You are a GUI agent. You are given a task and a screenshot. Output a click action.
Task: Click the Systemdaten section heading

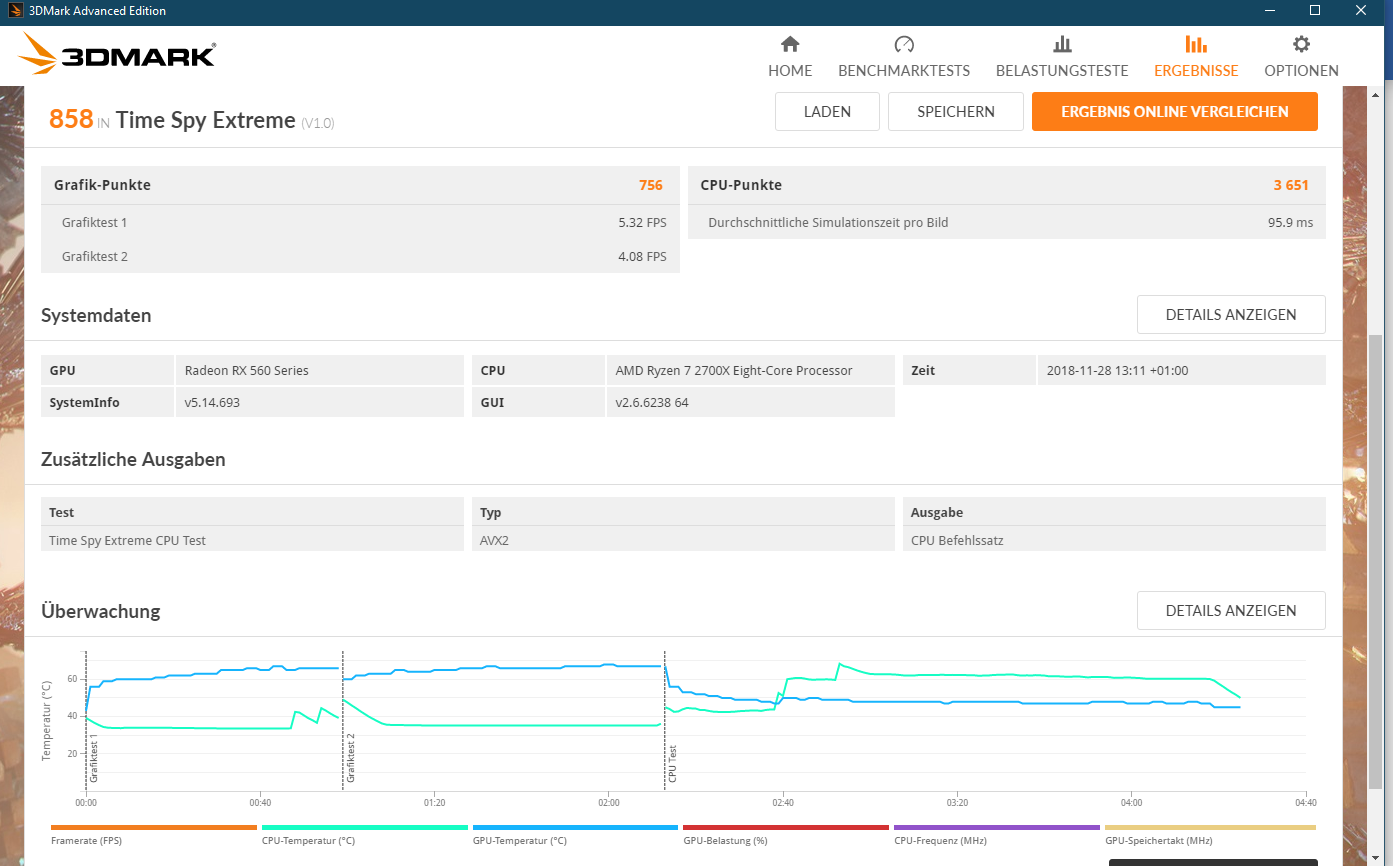96,316
